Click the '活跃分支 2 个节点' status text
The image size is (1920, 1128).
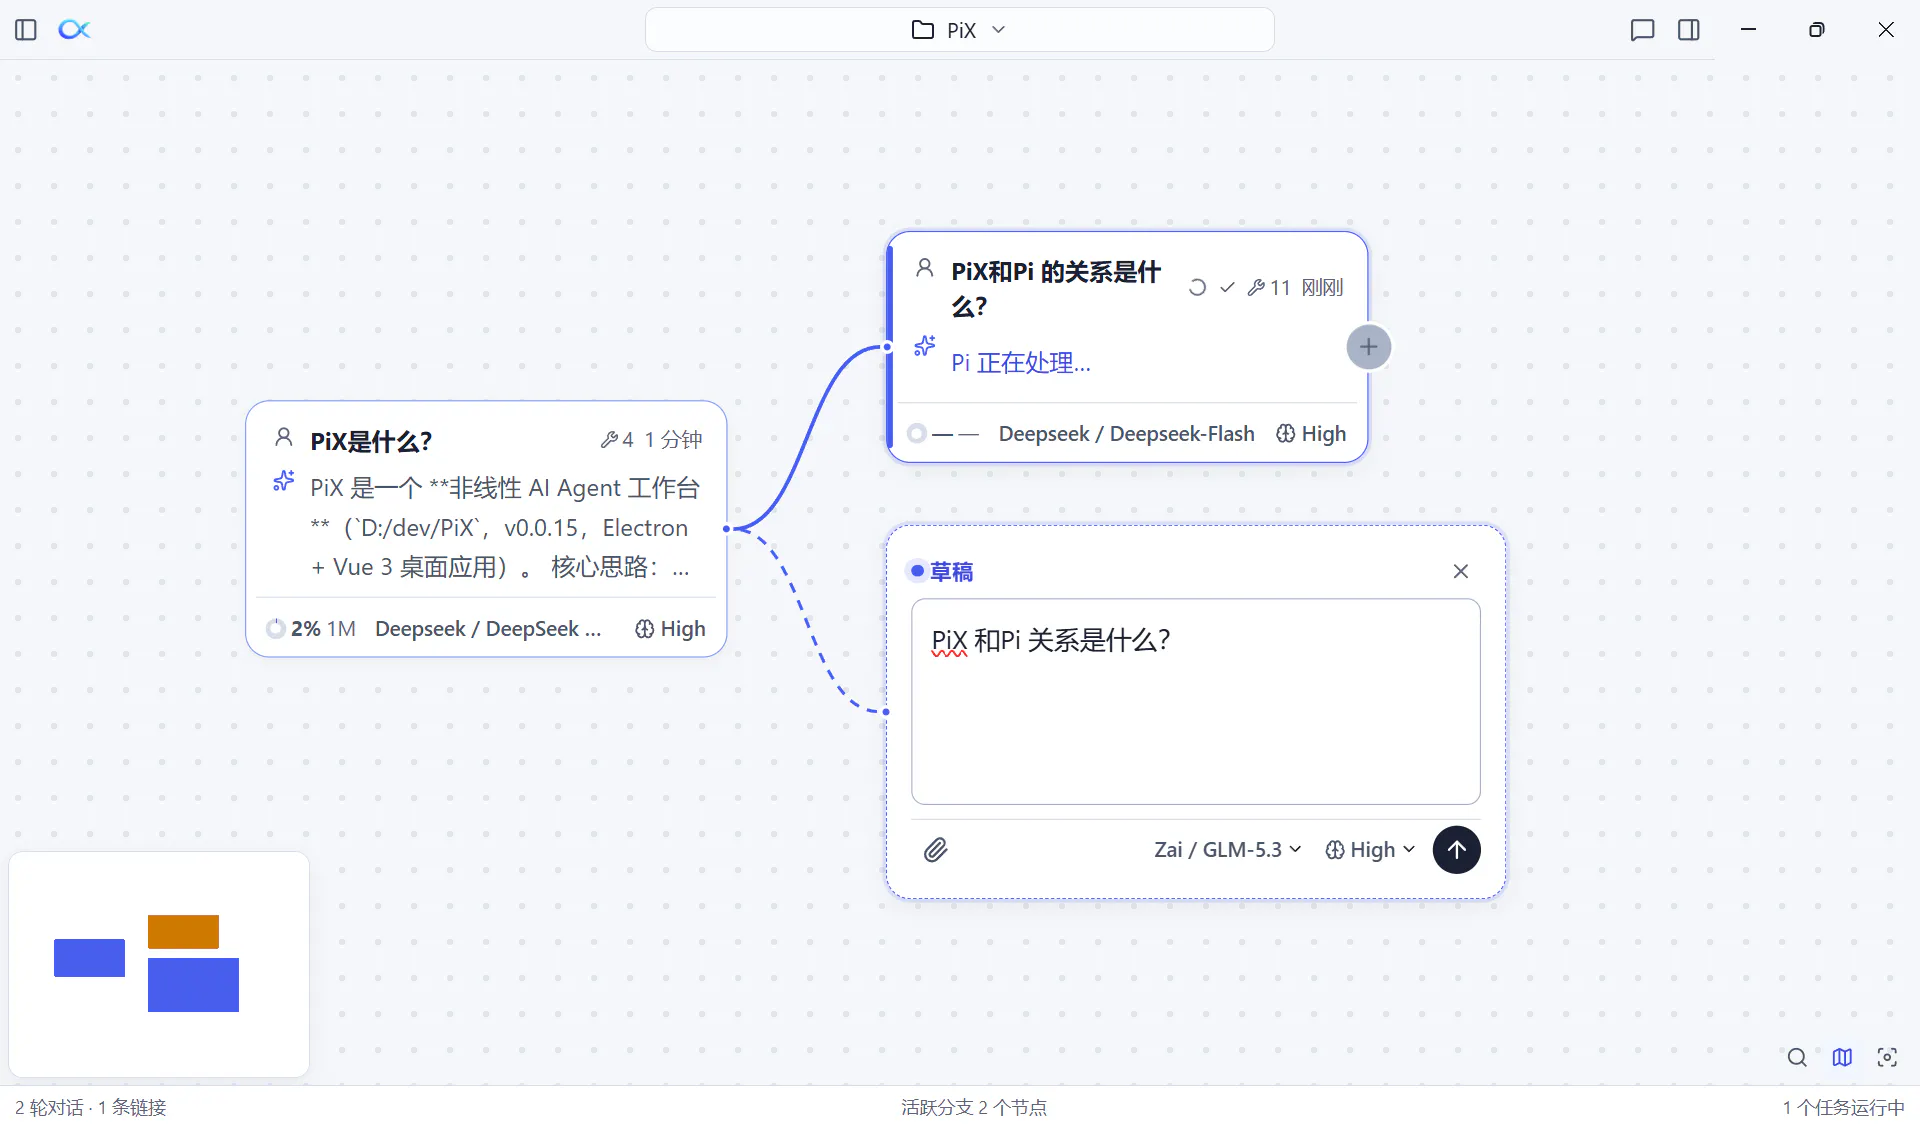point(974,1108)
